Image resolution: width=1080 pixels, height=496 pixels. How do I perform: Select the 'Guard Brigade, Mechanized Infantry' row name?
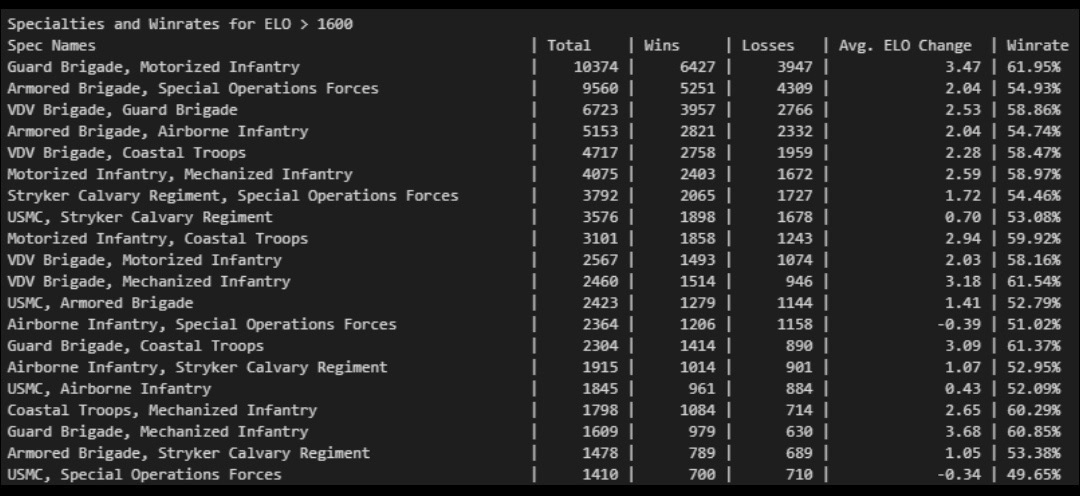tap(158, 431)
